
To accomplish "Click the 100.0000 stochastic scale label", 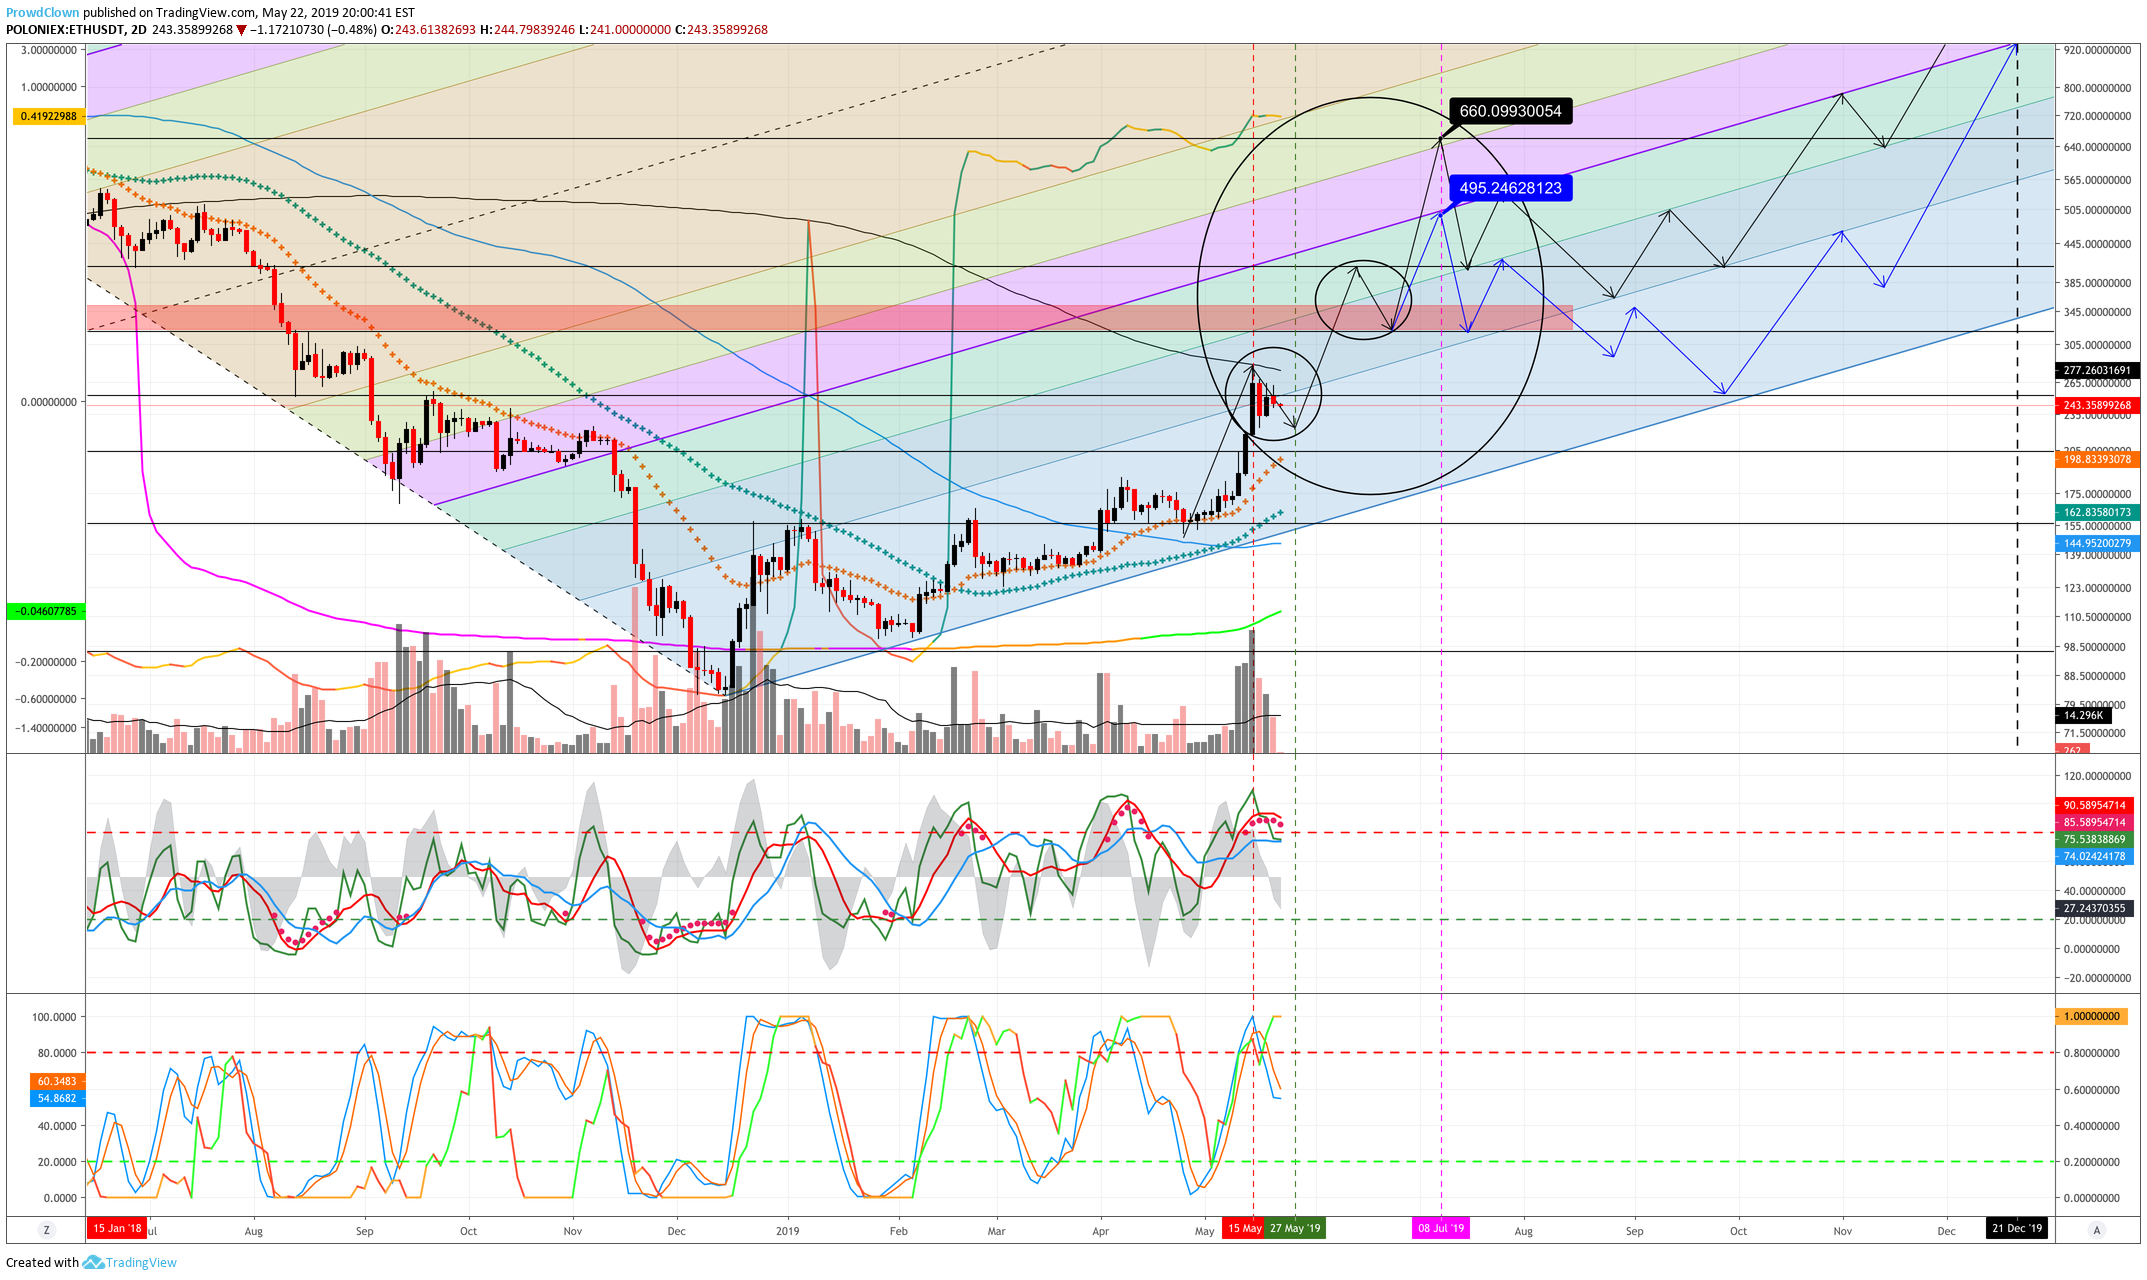I will 54,1017.
